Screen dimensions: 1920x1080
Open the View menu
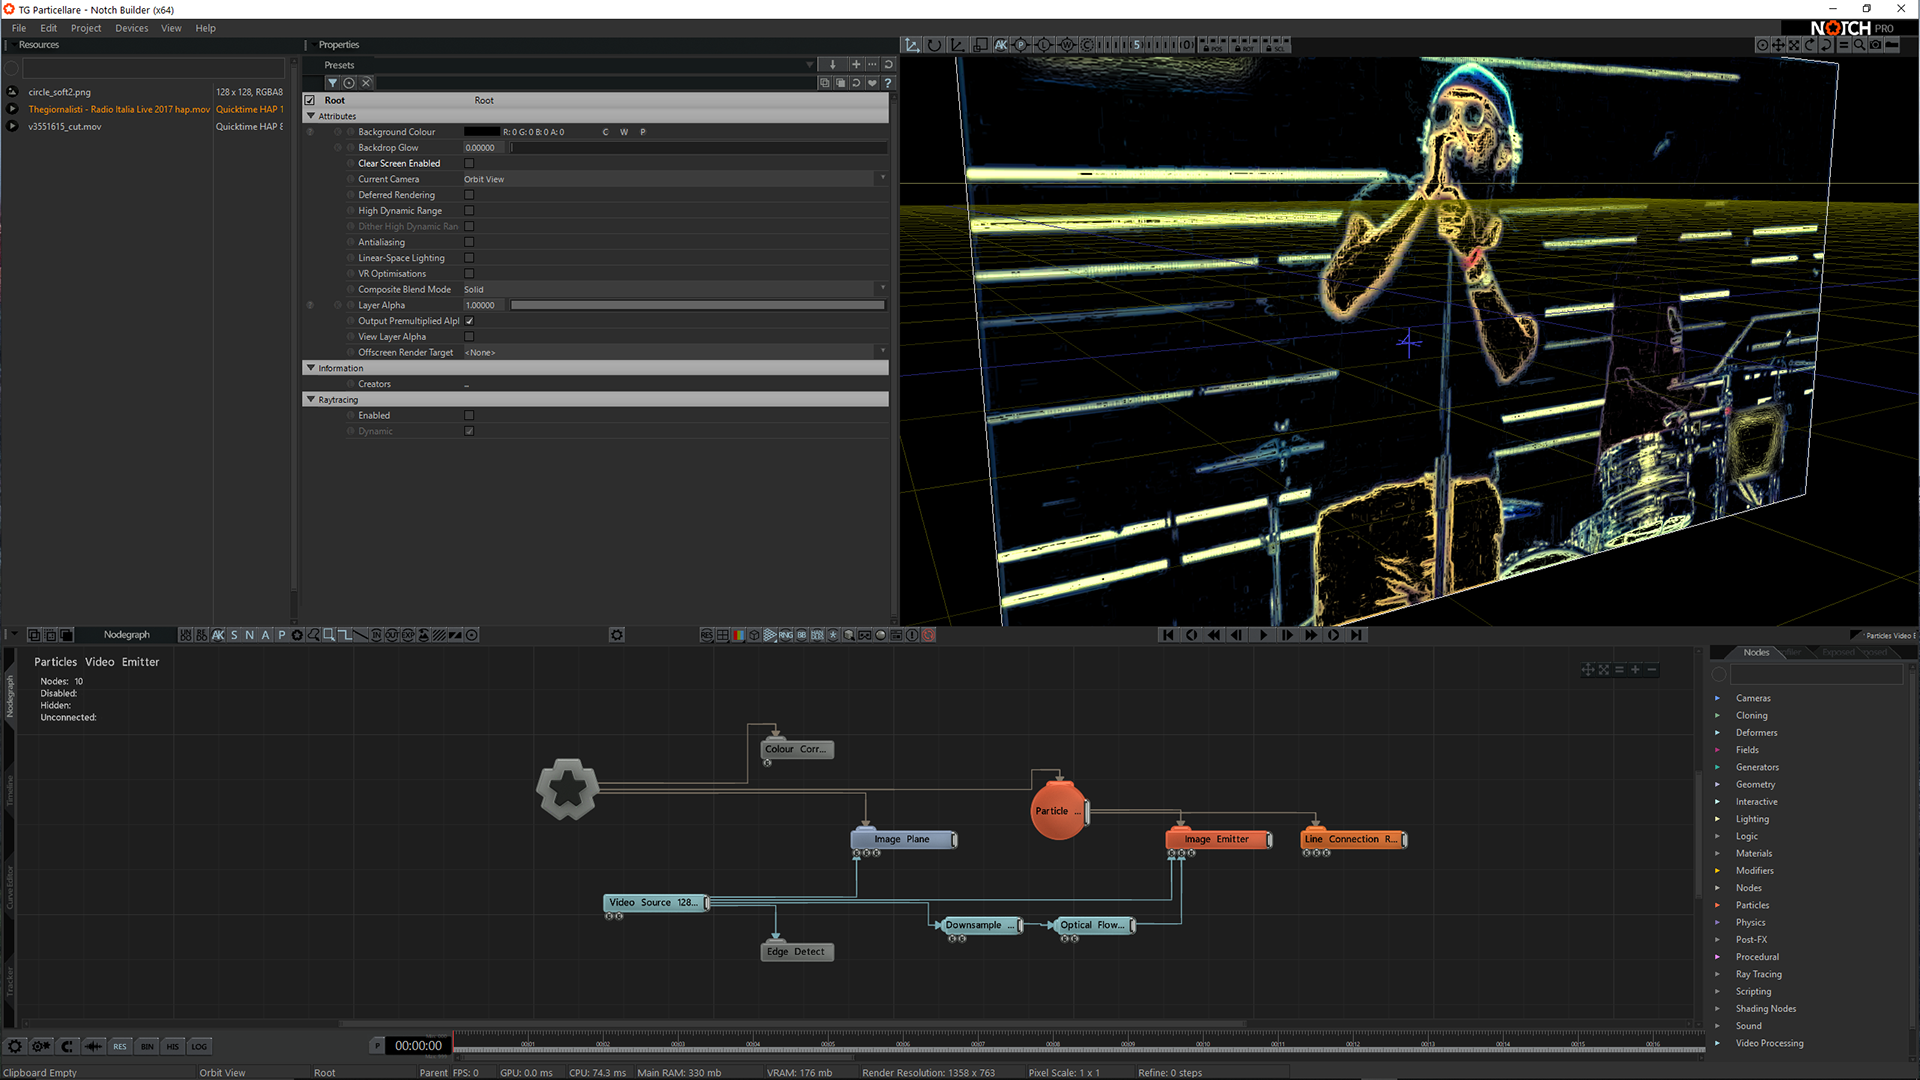(x=171, y=28)
